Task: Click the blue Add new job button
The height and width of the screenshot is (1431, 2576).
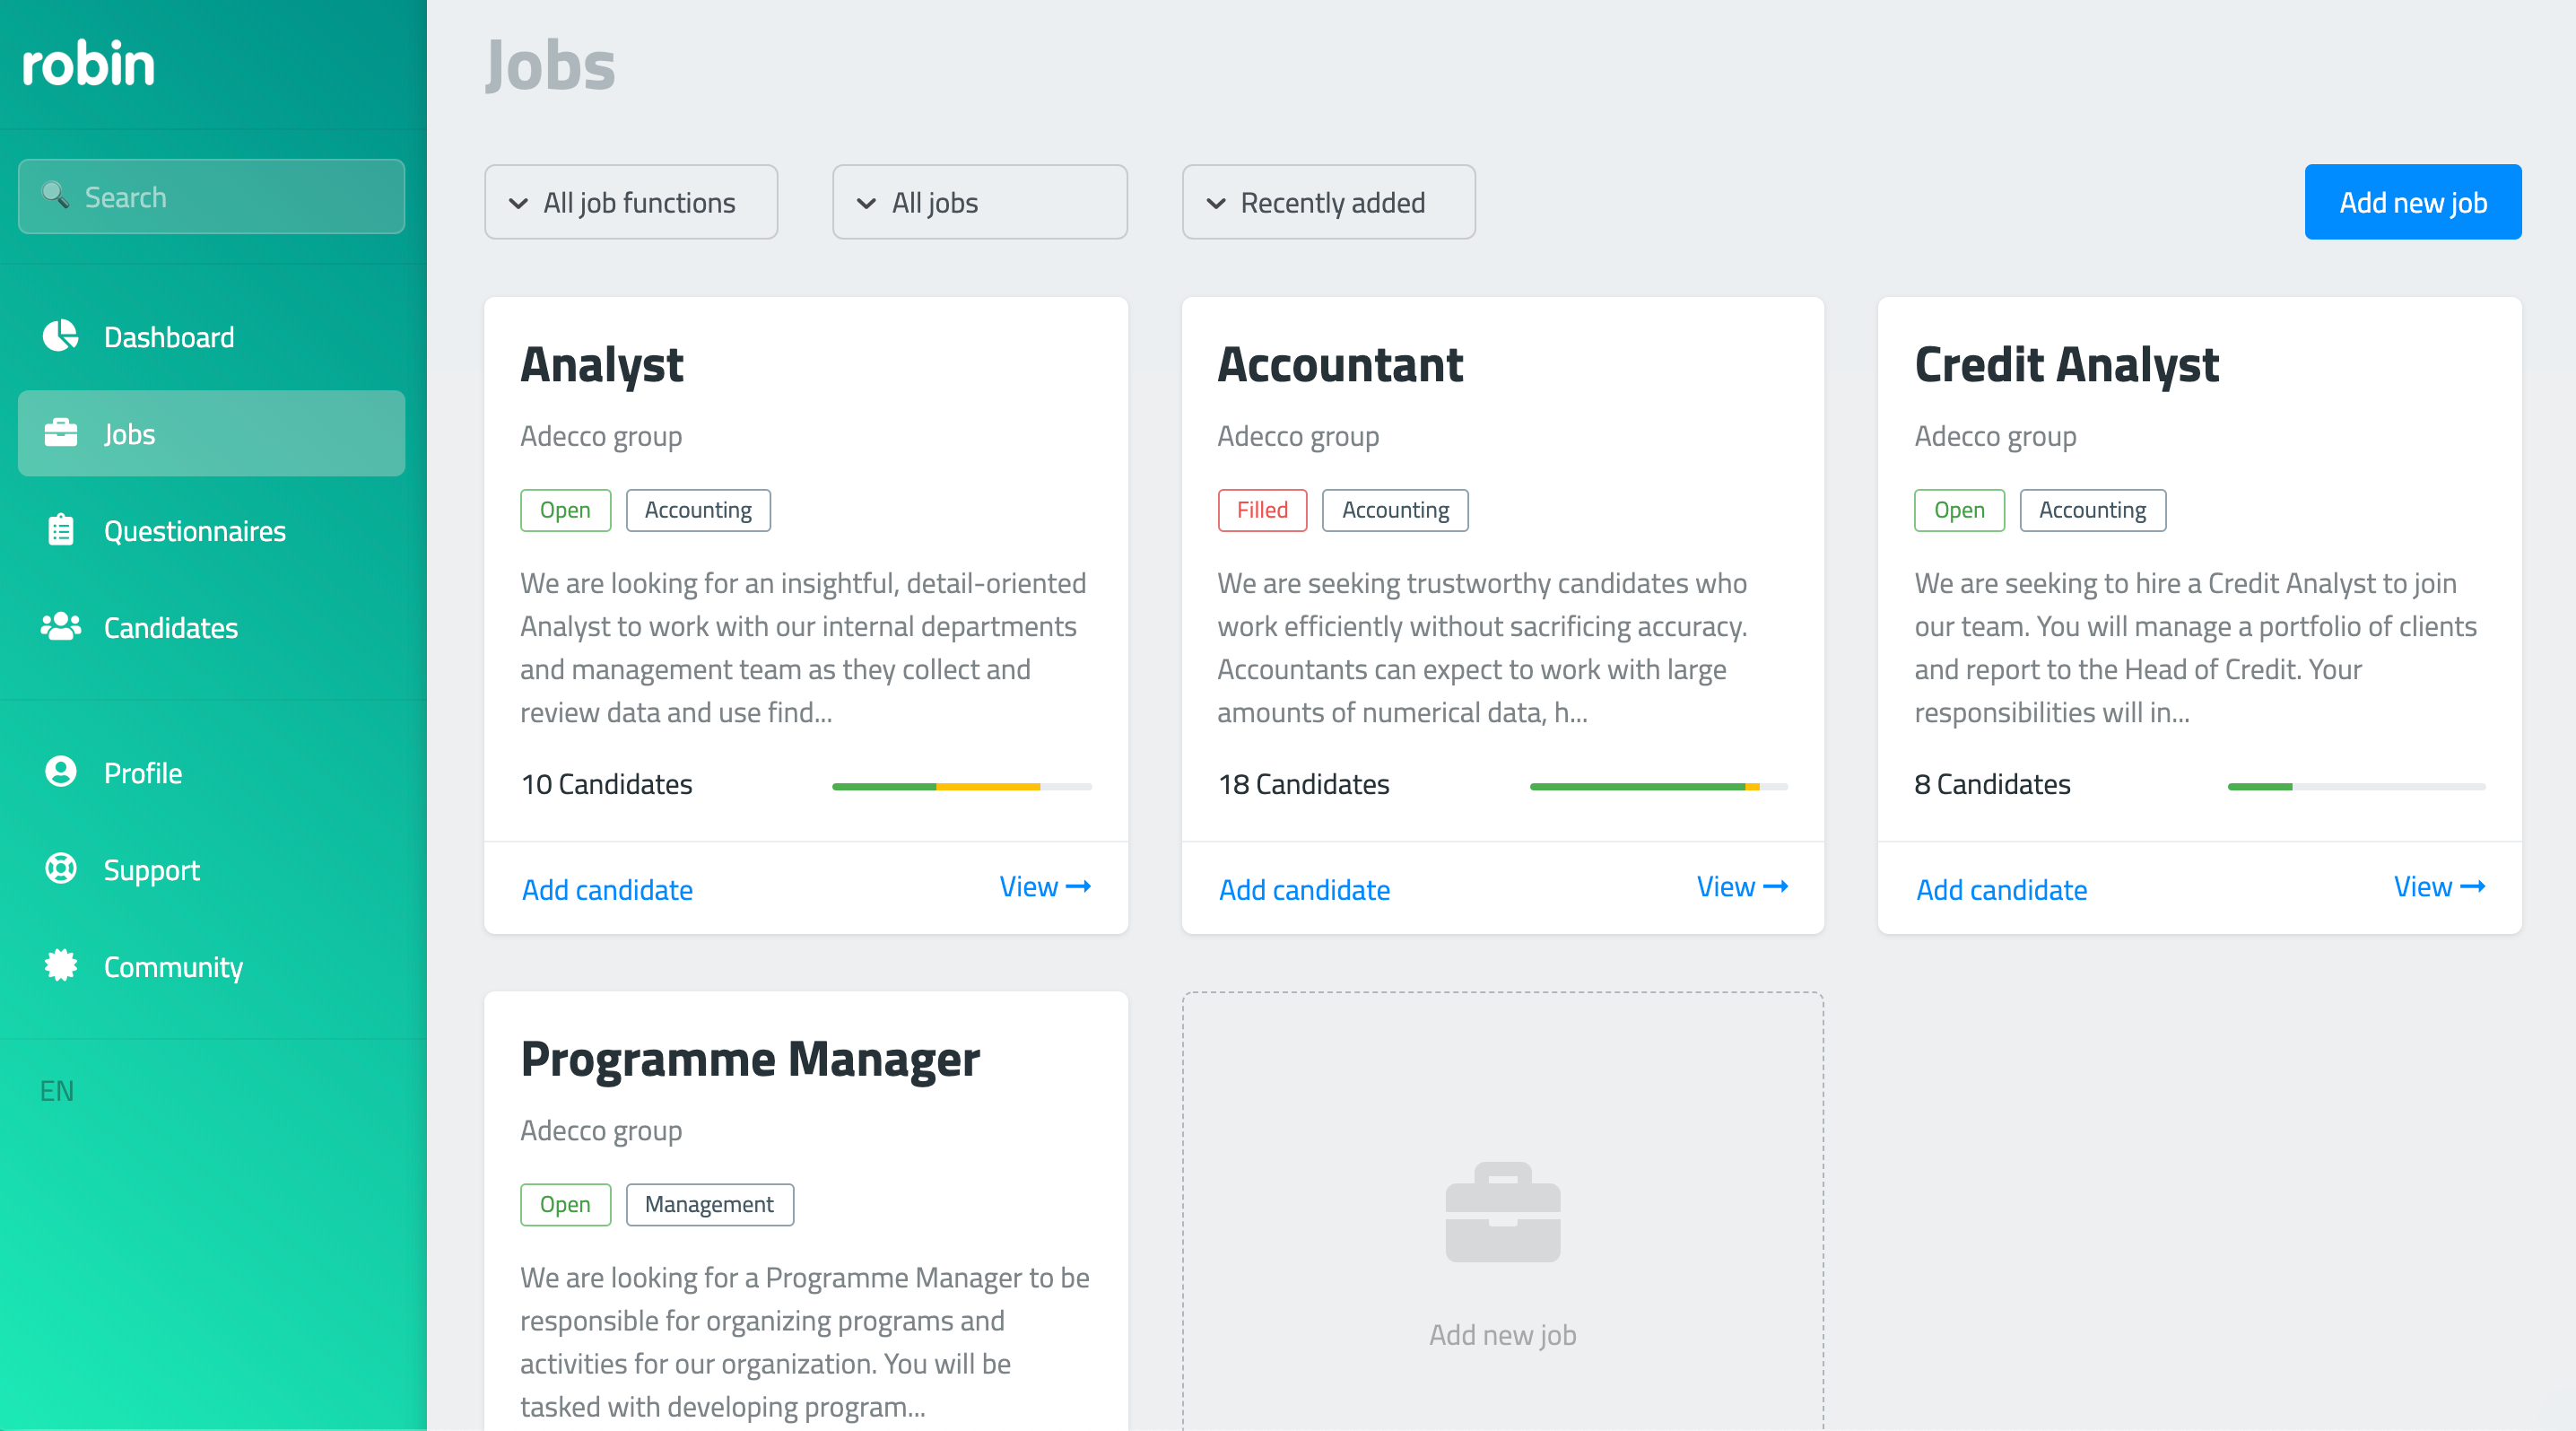Action: click(x=2412, y=202)
